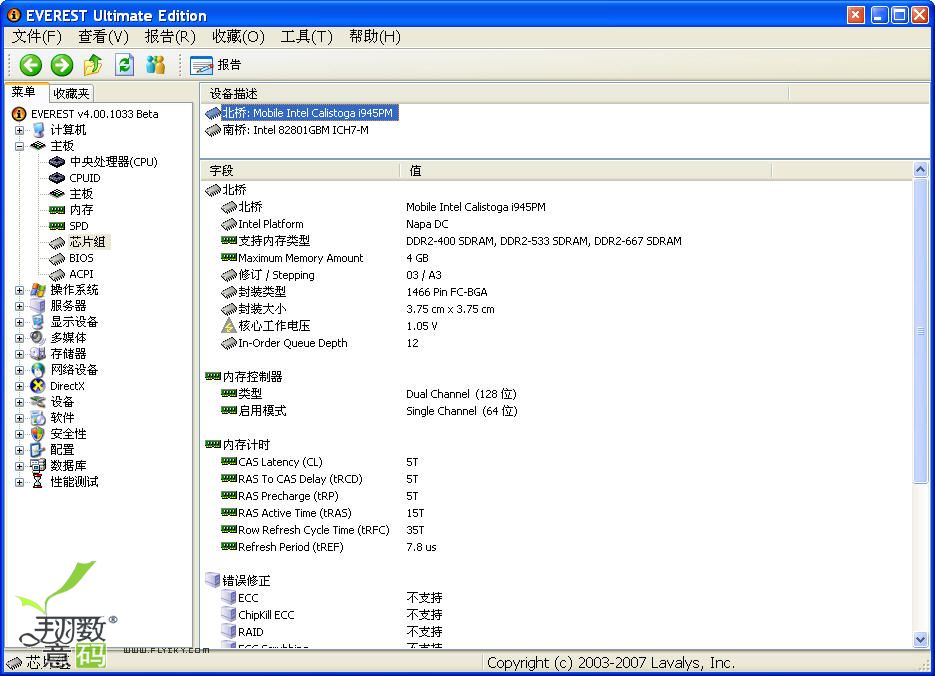
Task: Expand the 计算机 tree node
Action: [20, 130]
